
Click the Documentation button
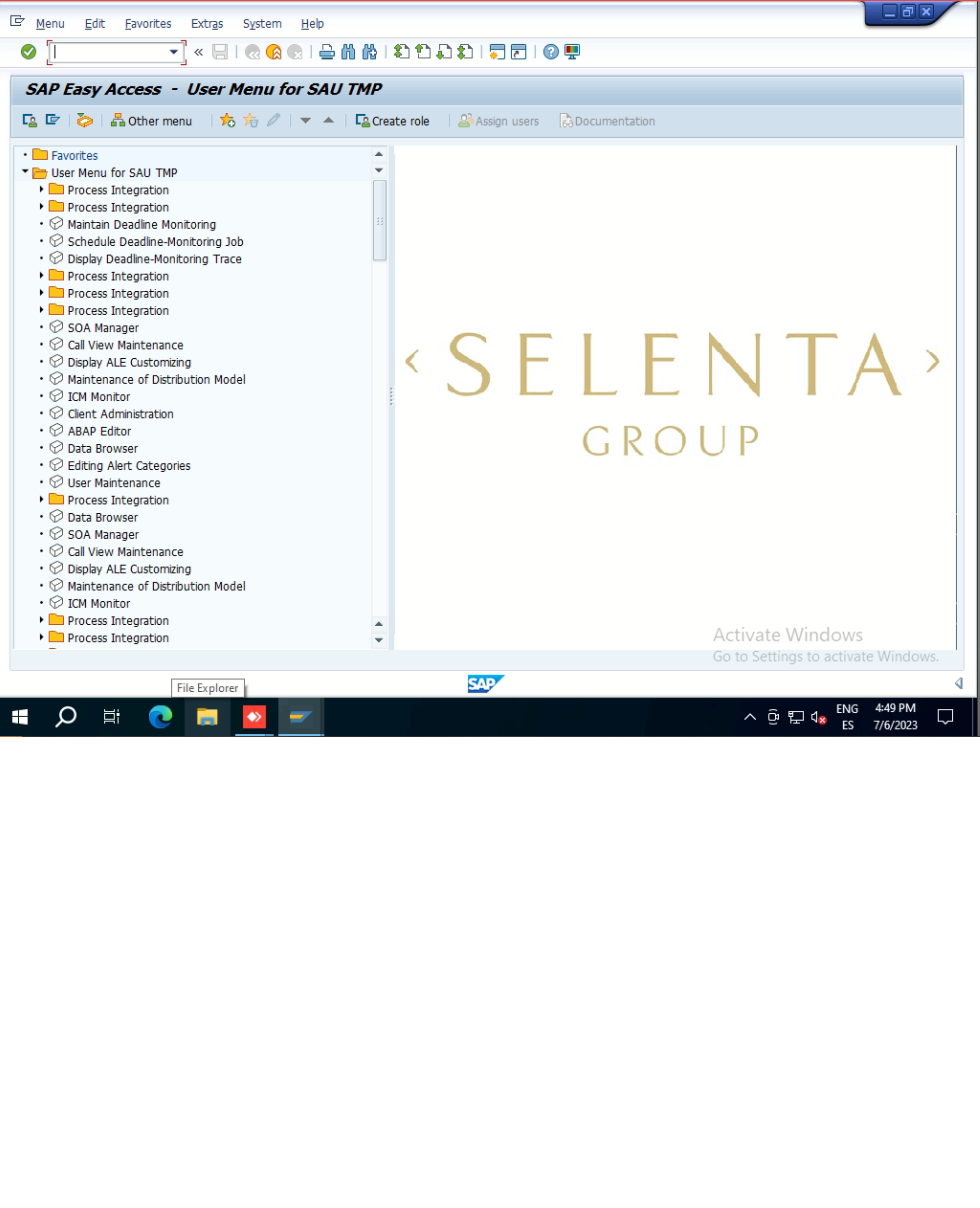tap(607, 121)
